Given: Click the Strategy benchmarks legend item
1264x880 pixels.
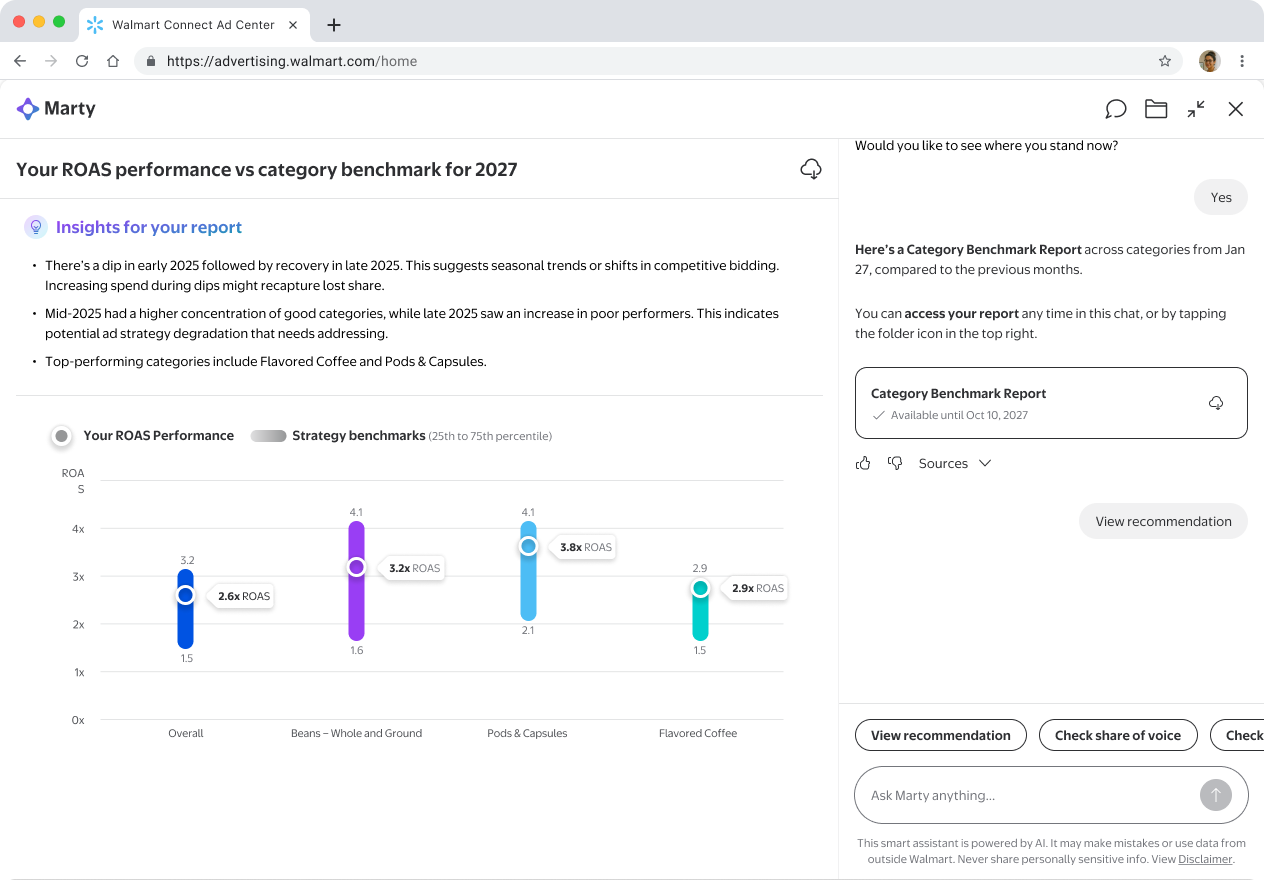Looking at the screenshot, I should click(401, 436).
